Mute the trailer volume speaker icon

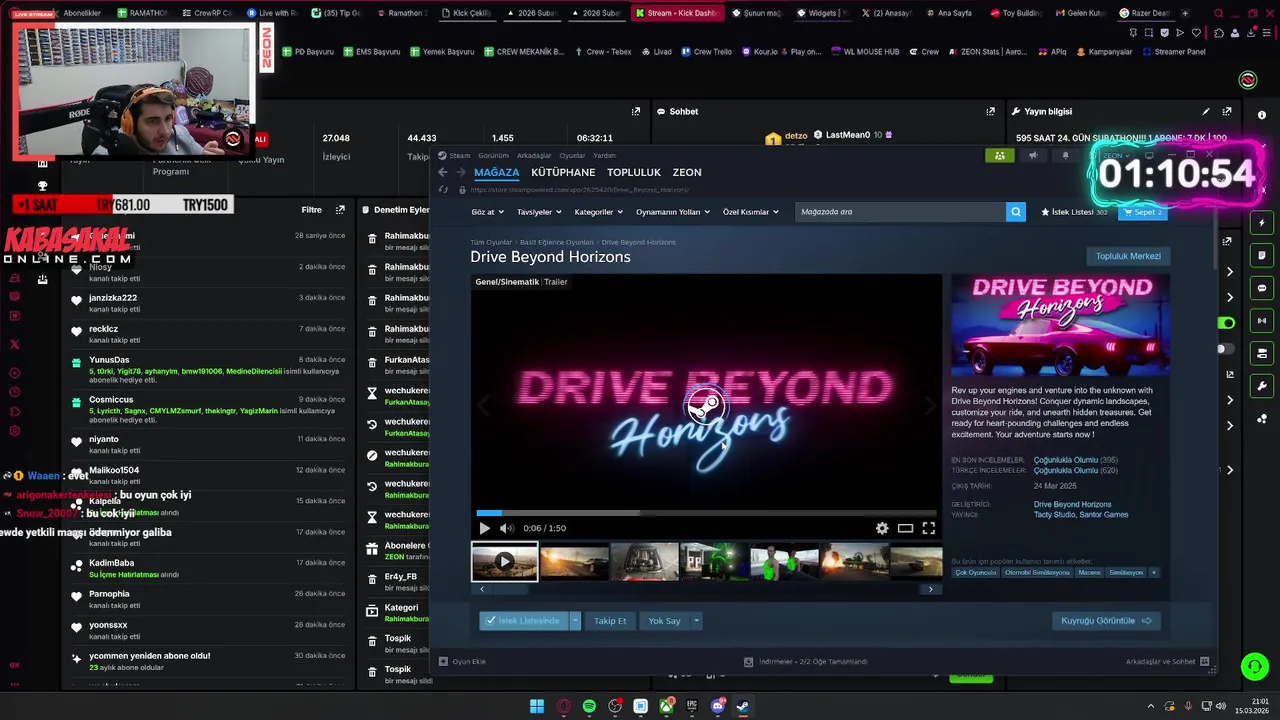(507, 528)
